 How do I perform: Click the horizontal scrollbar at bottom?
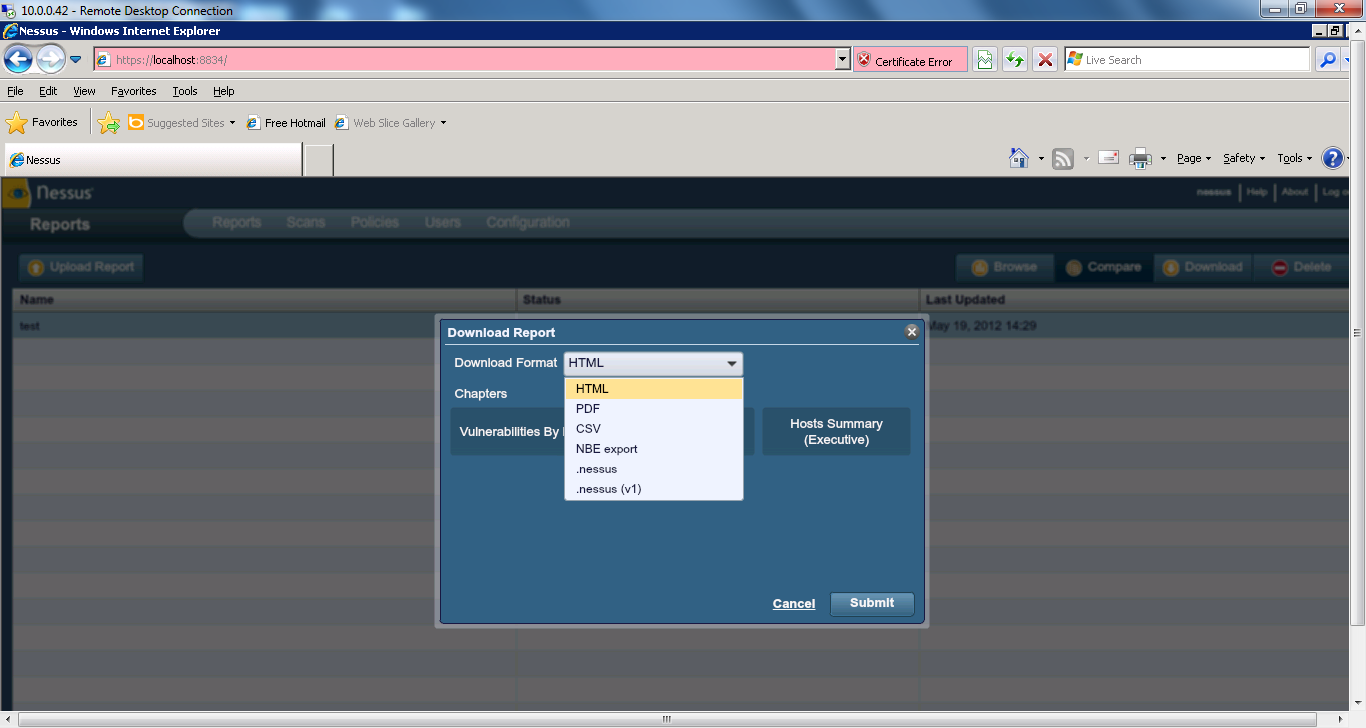(666, 718)
